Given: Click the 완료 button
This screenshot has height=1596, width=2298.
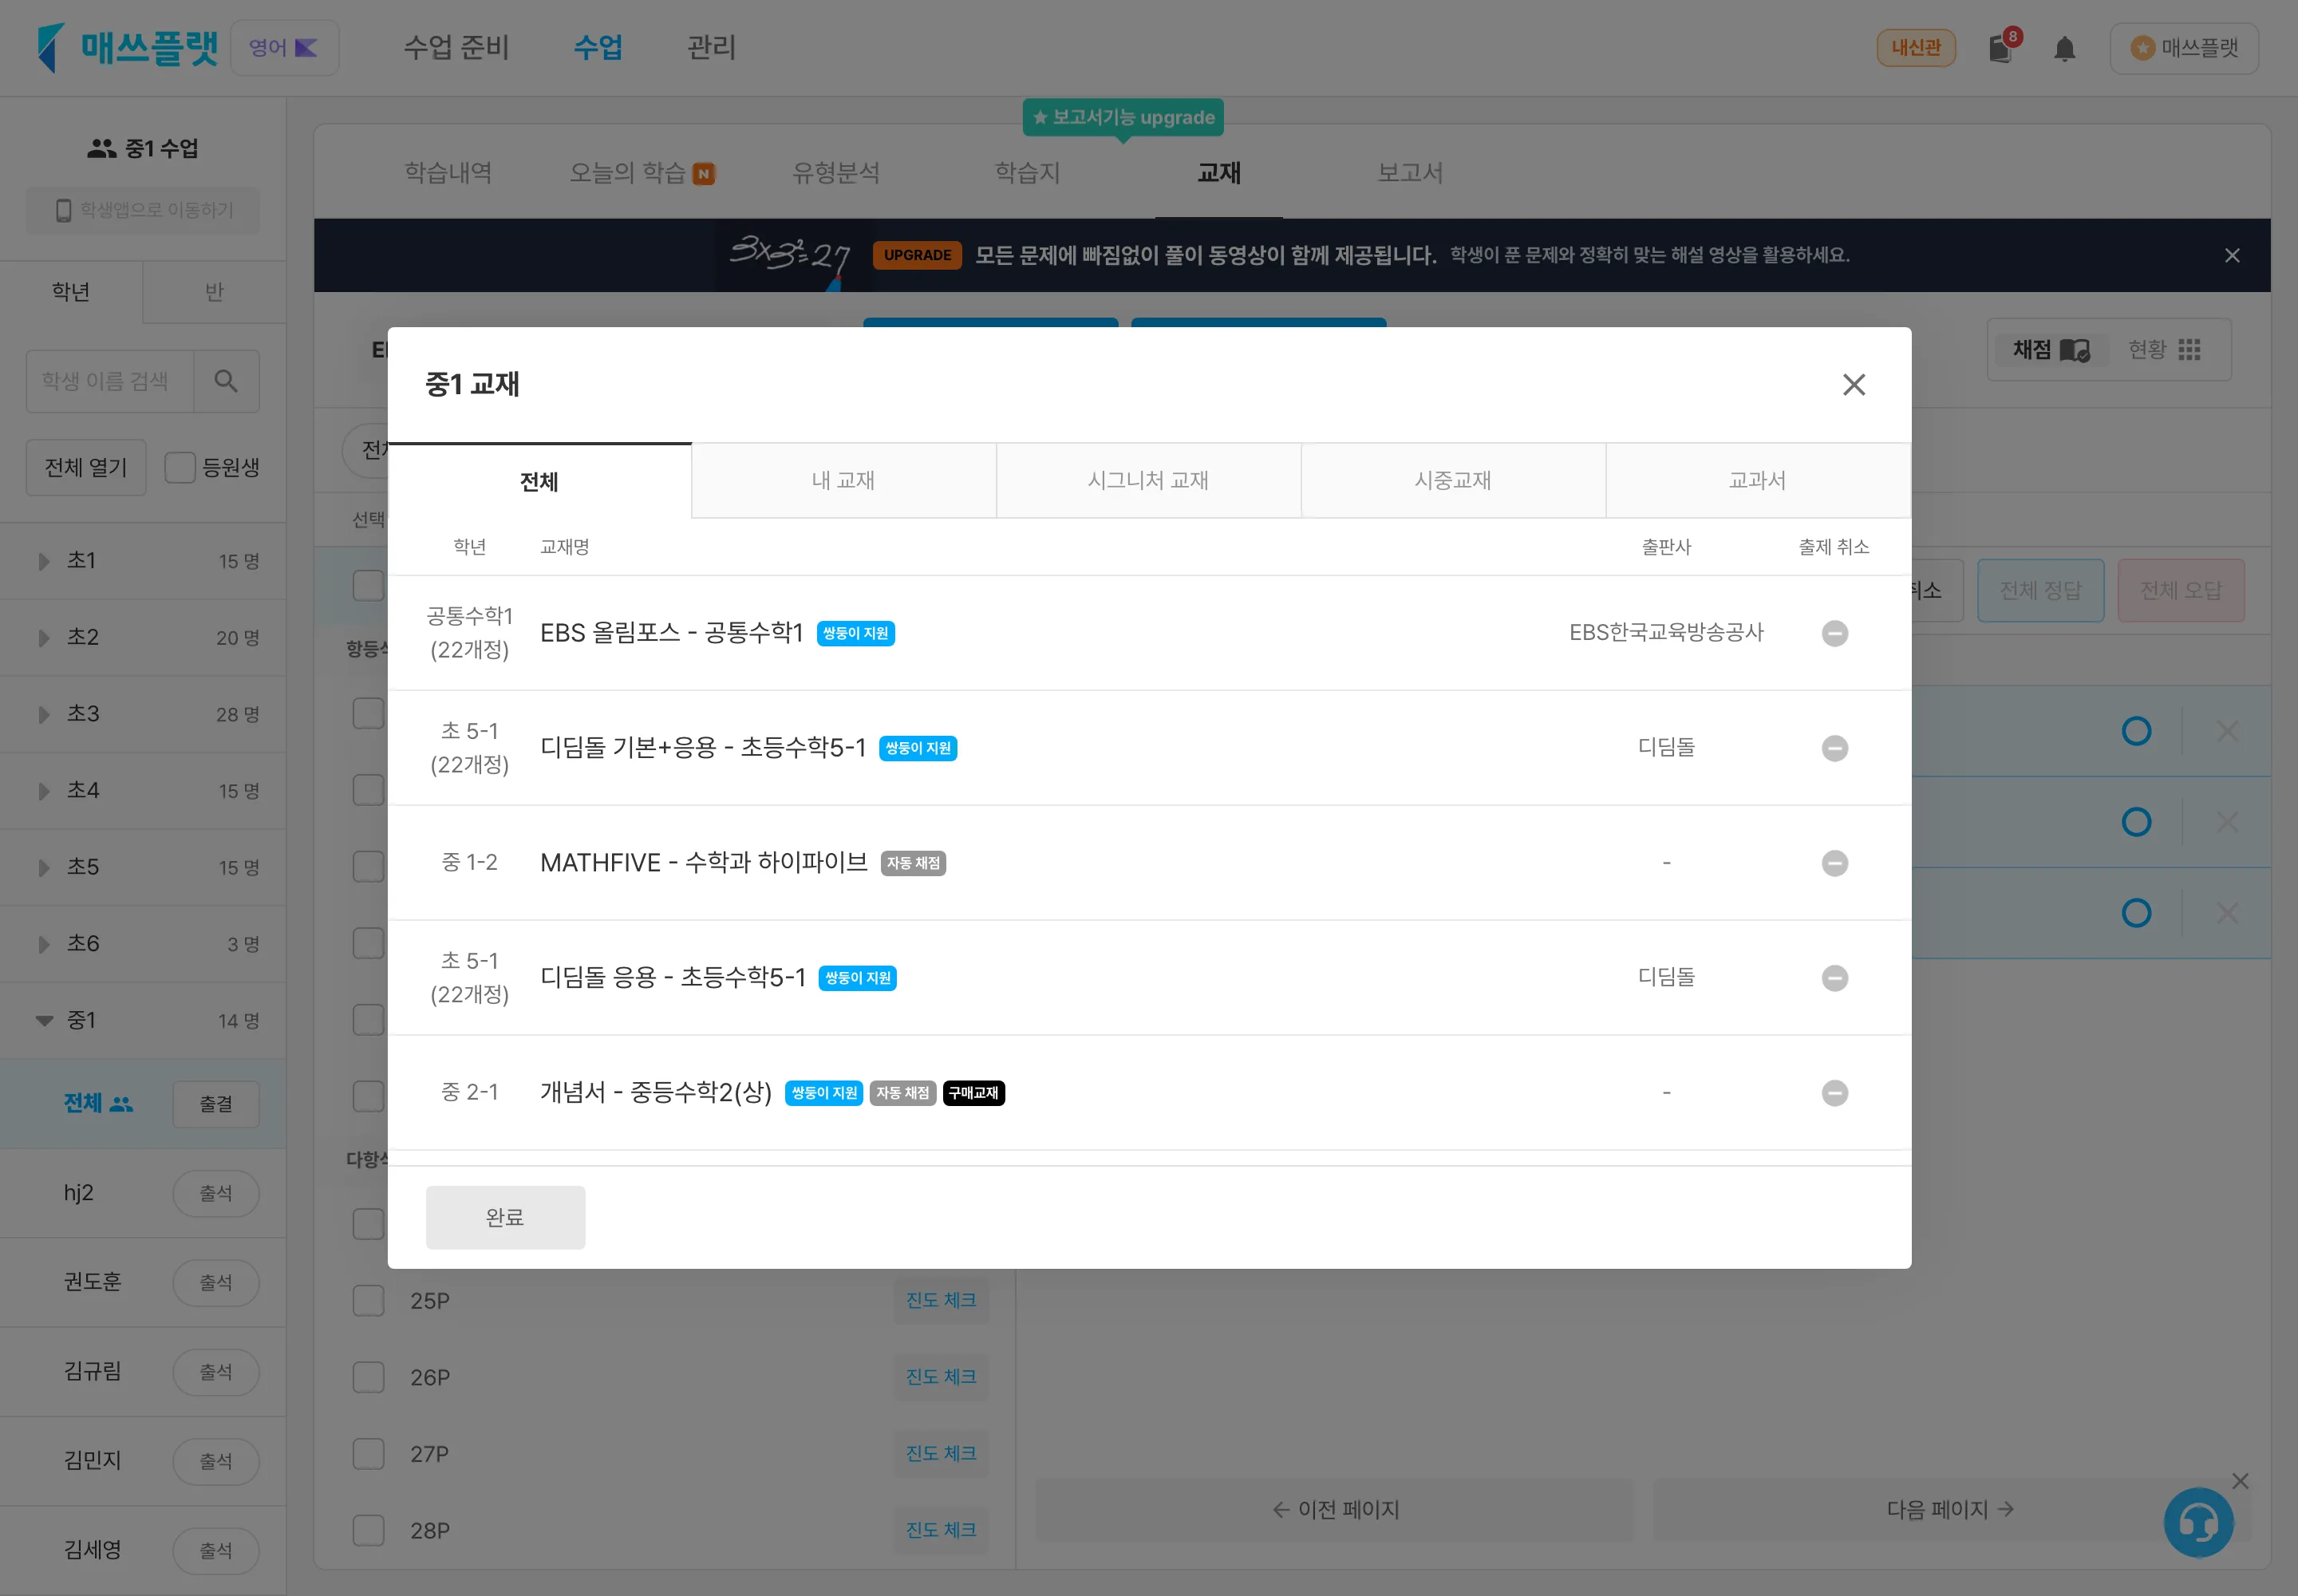Looking at the screenshot, I should (505, 1218).
